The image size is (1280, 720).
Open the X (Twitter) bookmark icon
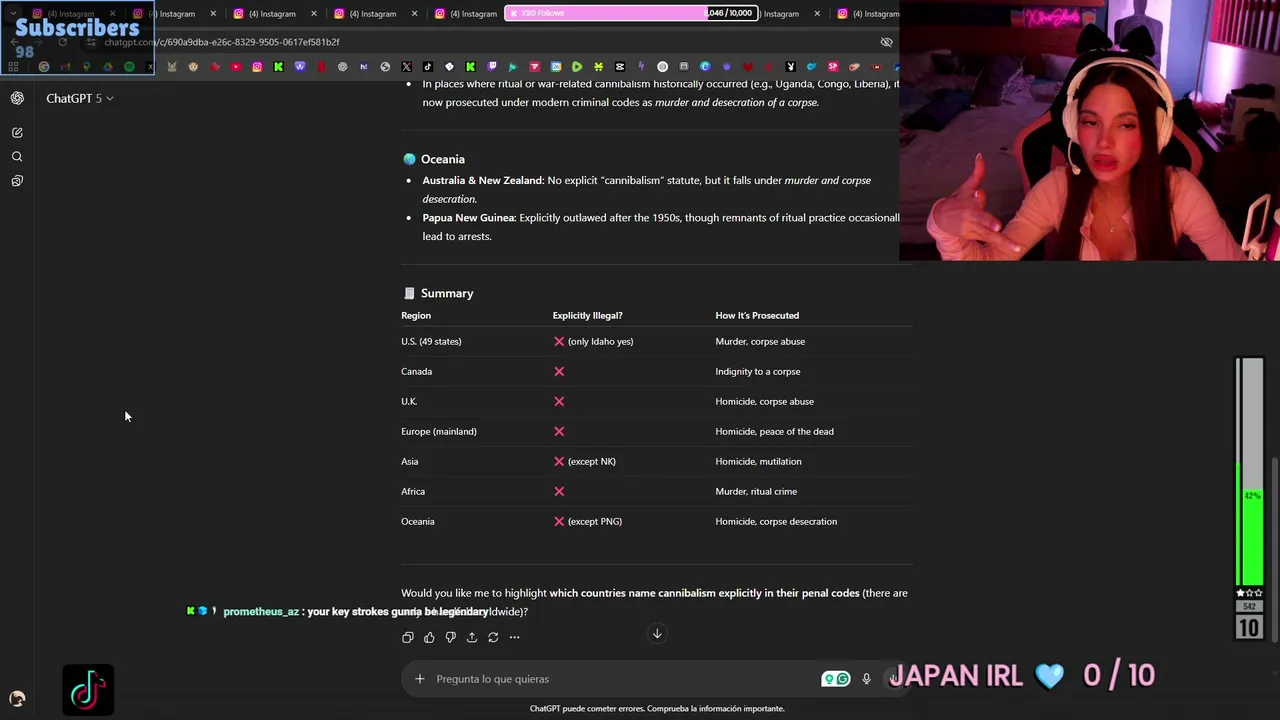point(406,67)
